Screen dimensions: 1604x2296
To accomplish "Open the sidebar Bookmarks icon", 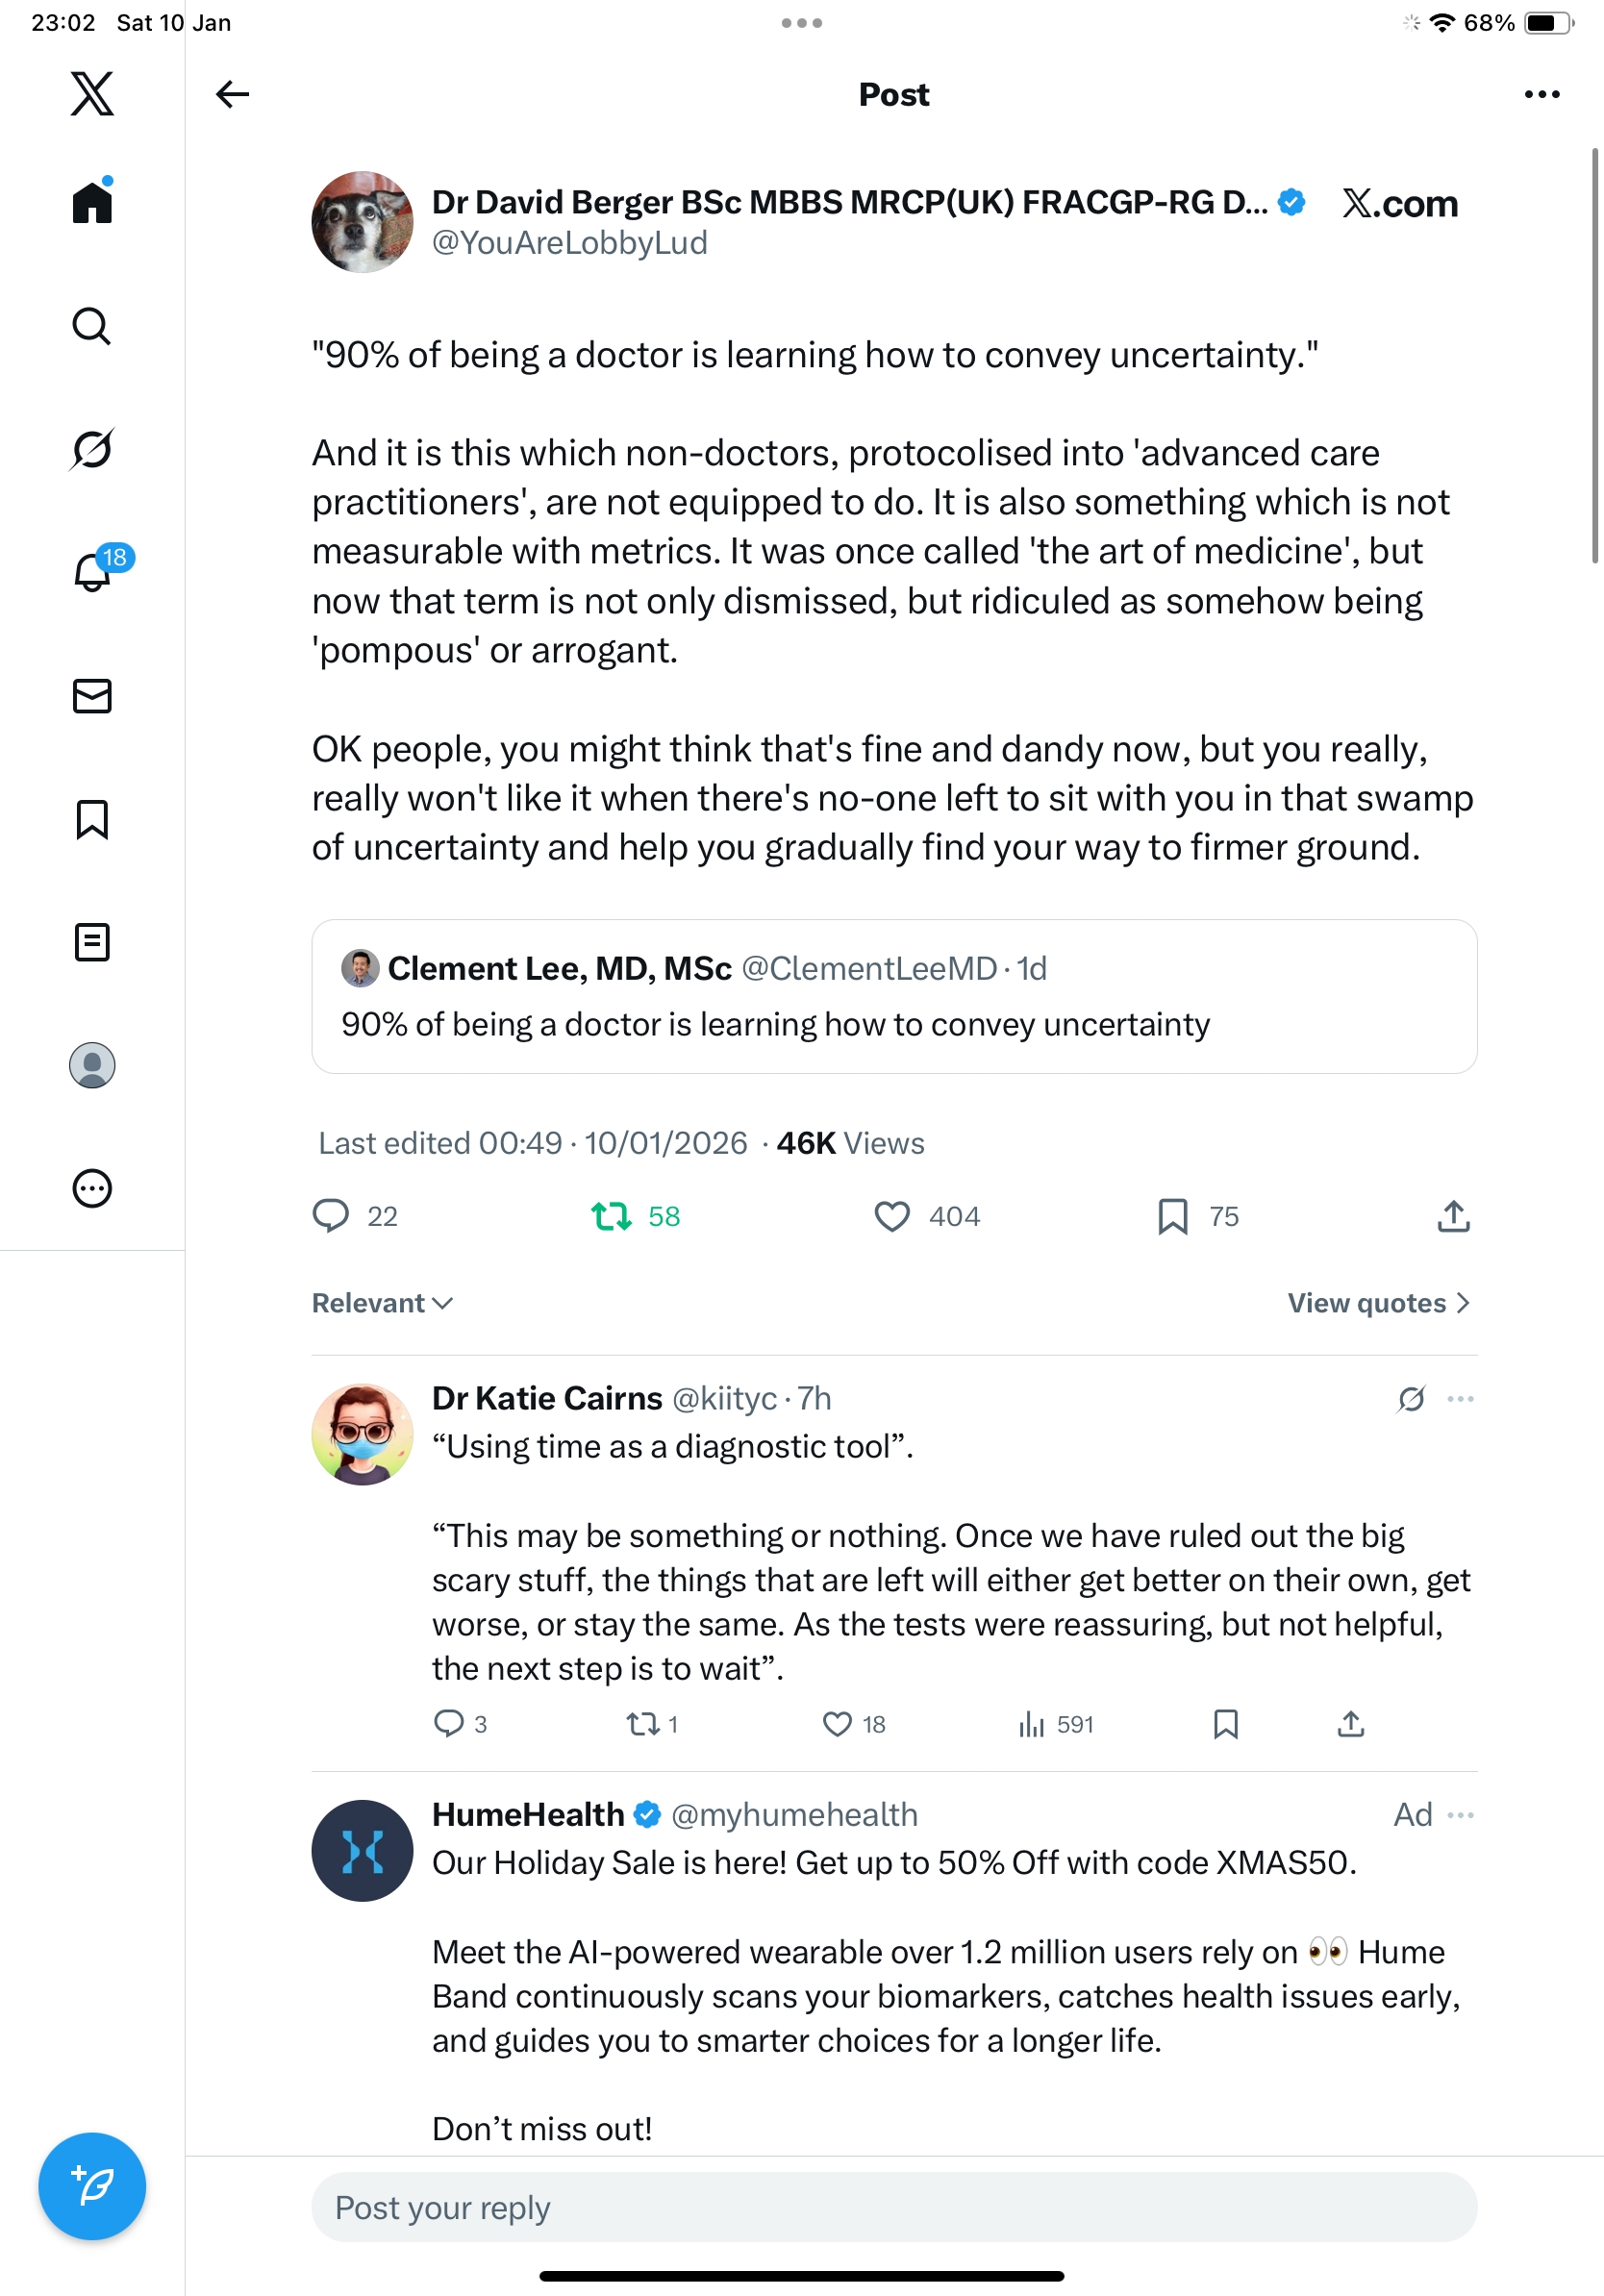I will pyautogui.click(x=92, y=819).
